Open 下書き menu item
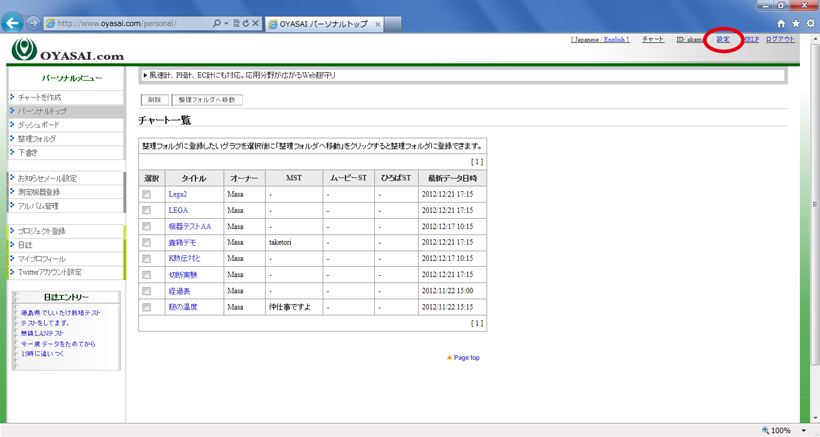Image resolution: width=820 pixels, height=437 pixels. click(x=28, y=153)
